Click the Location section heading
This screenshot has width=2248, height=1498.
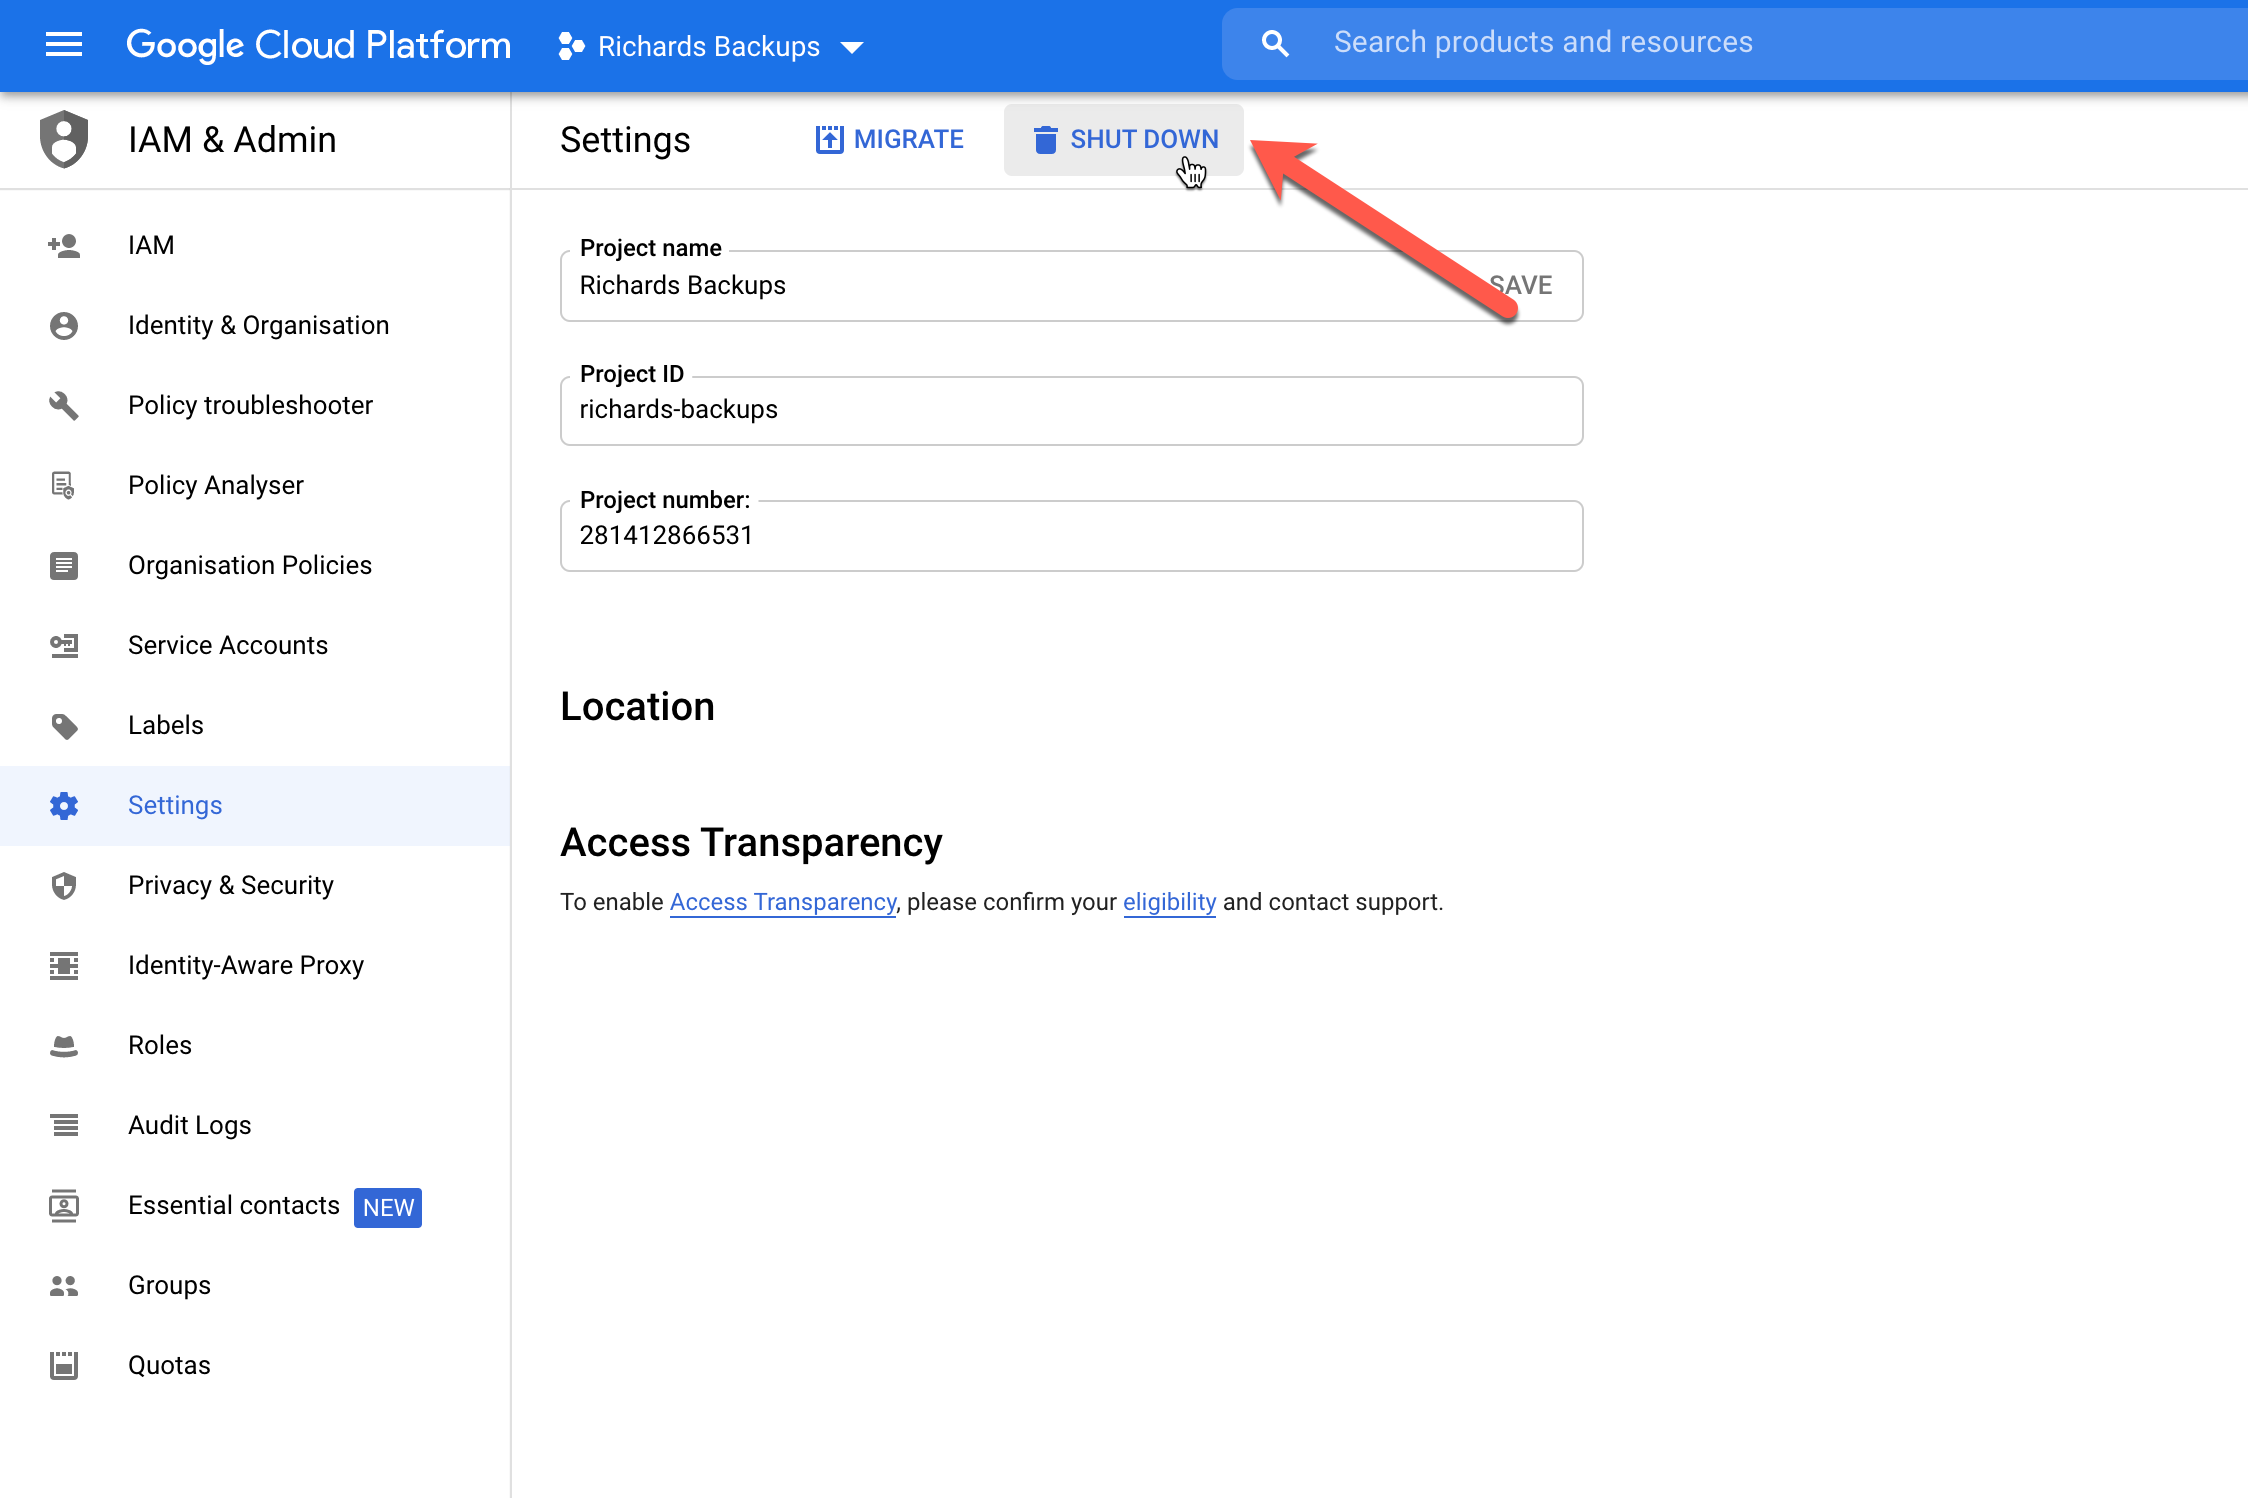637,707
